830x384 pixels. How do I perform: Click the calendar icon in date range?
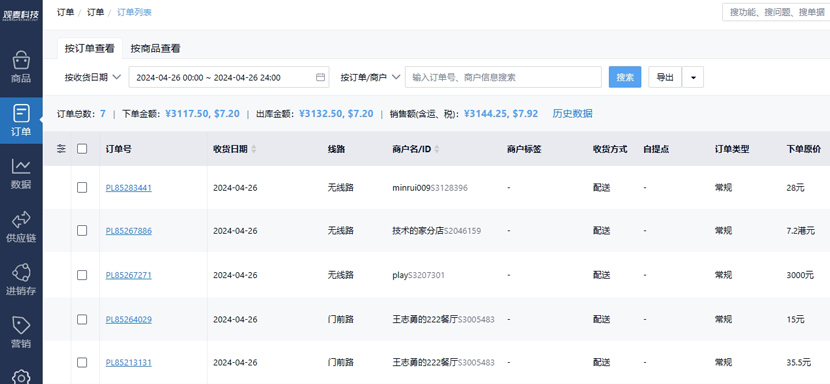pyautogui.click(x=320, y=77)
